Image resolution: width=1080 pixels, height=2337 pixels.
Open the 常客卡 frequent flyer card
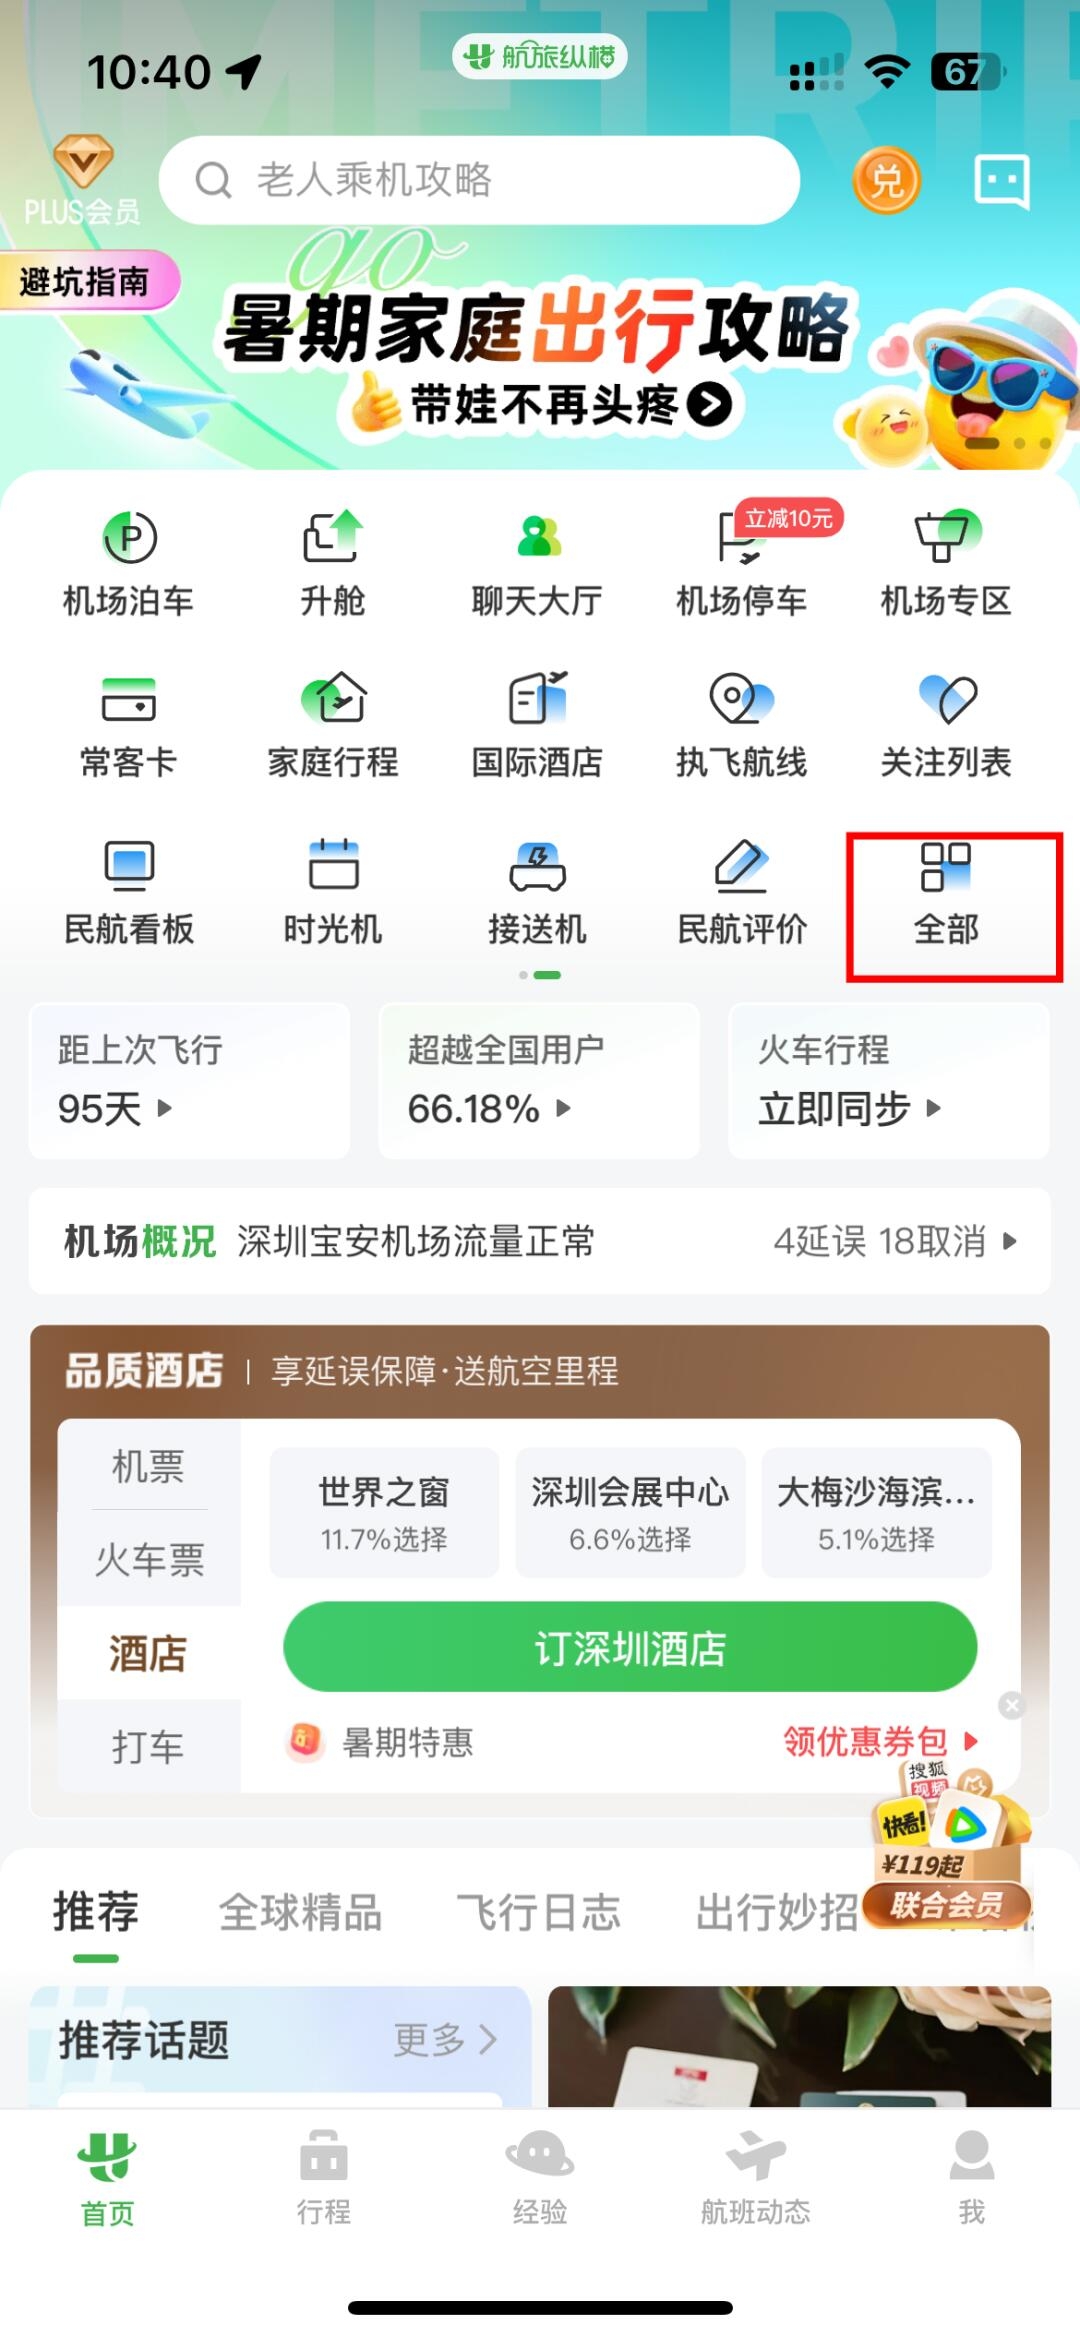[x=129, y=725]
